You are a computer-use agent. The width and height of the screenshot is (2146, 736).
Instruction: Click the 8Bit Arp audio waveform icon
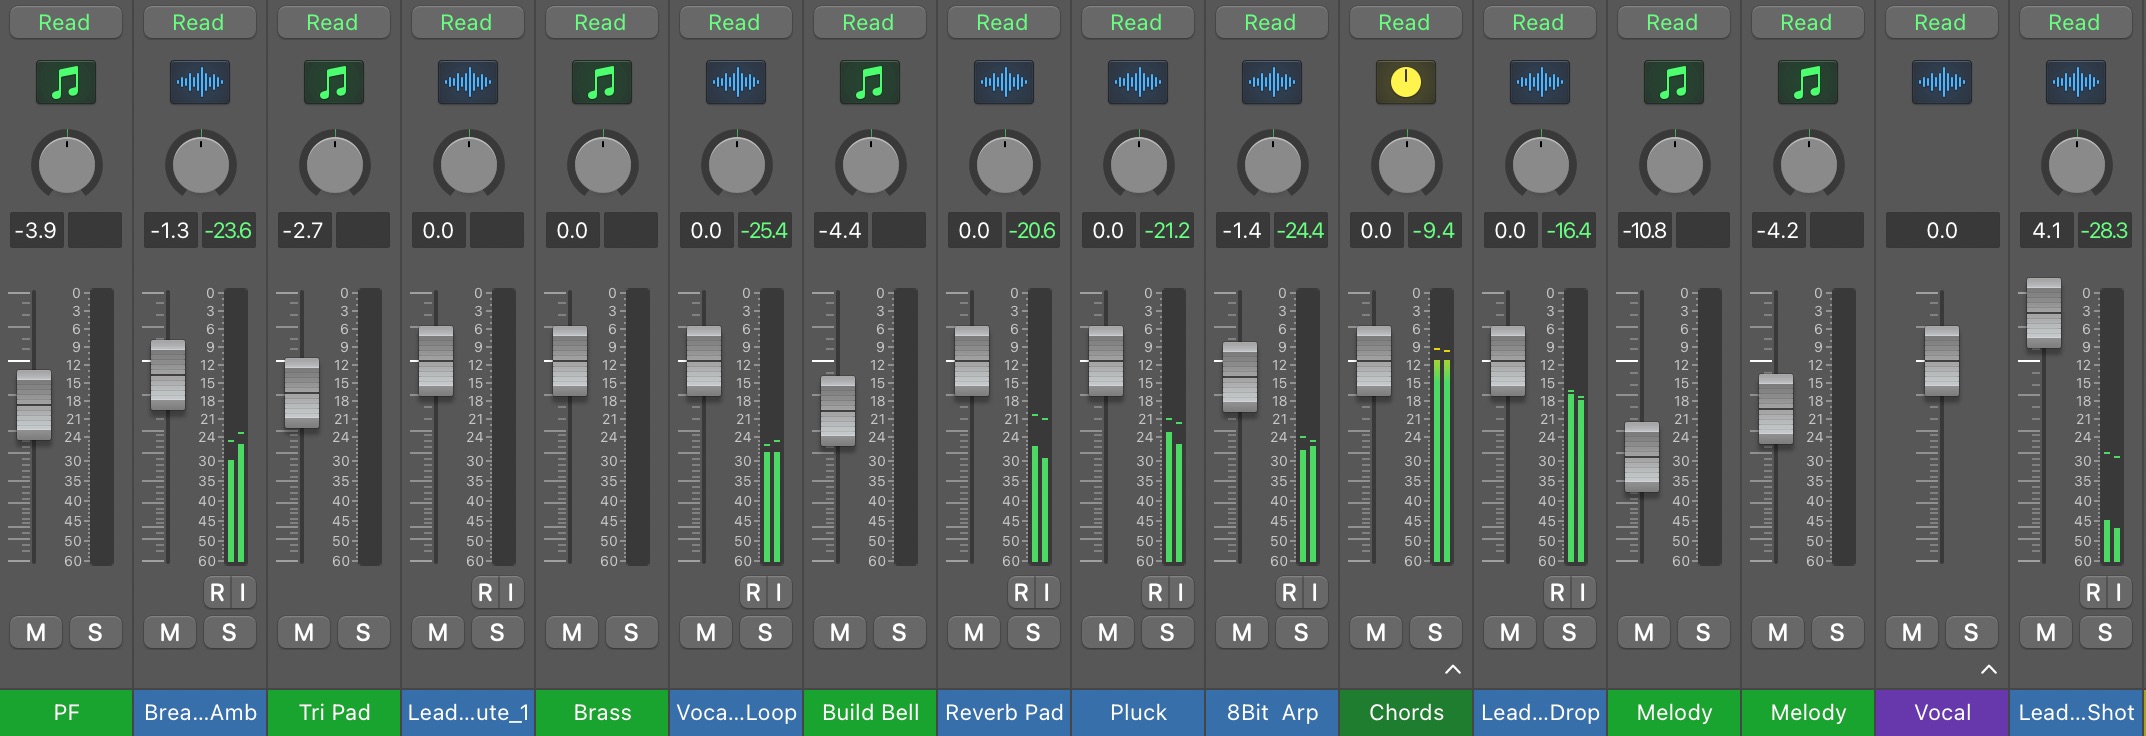pyautogui.click(x=1272, y=82)
